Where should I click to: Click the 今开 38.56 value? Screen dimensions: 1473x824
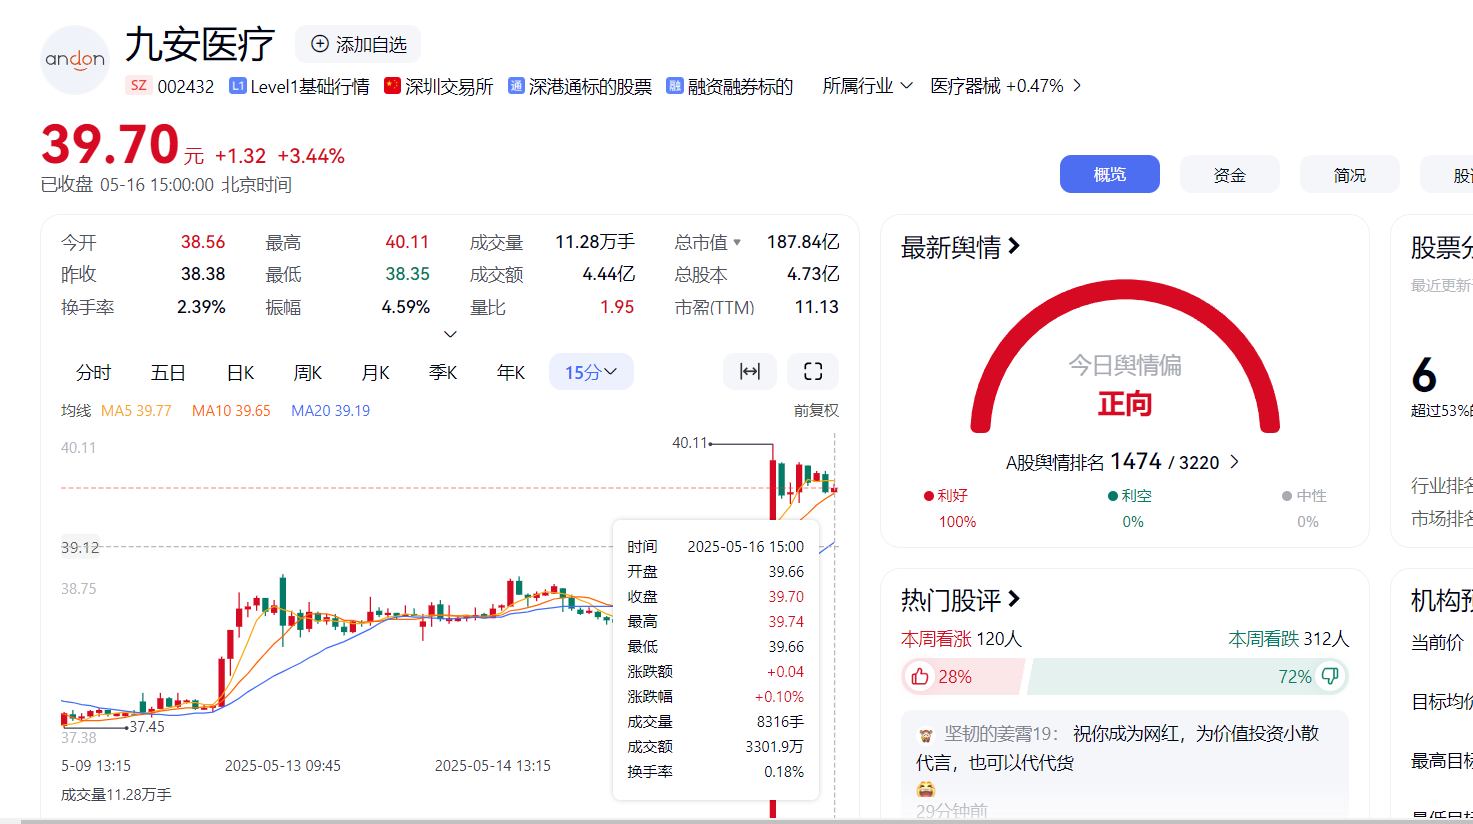click(203, 242)
